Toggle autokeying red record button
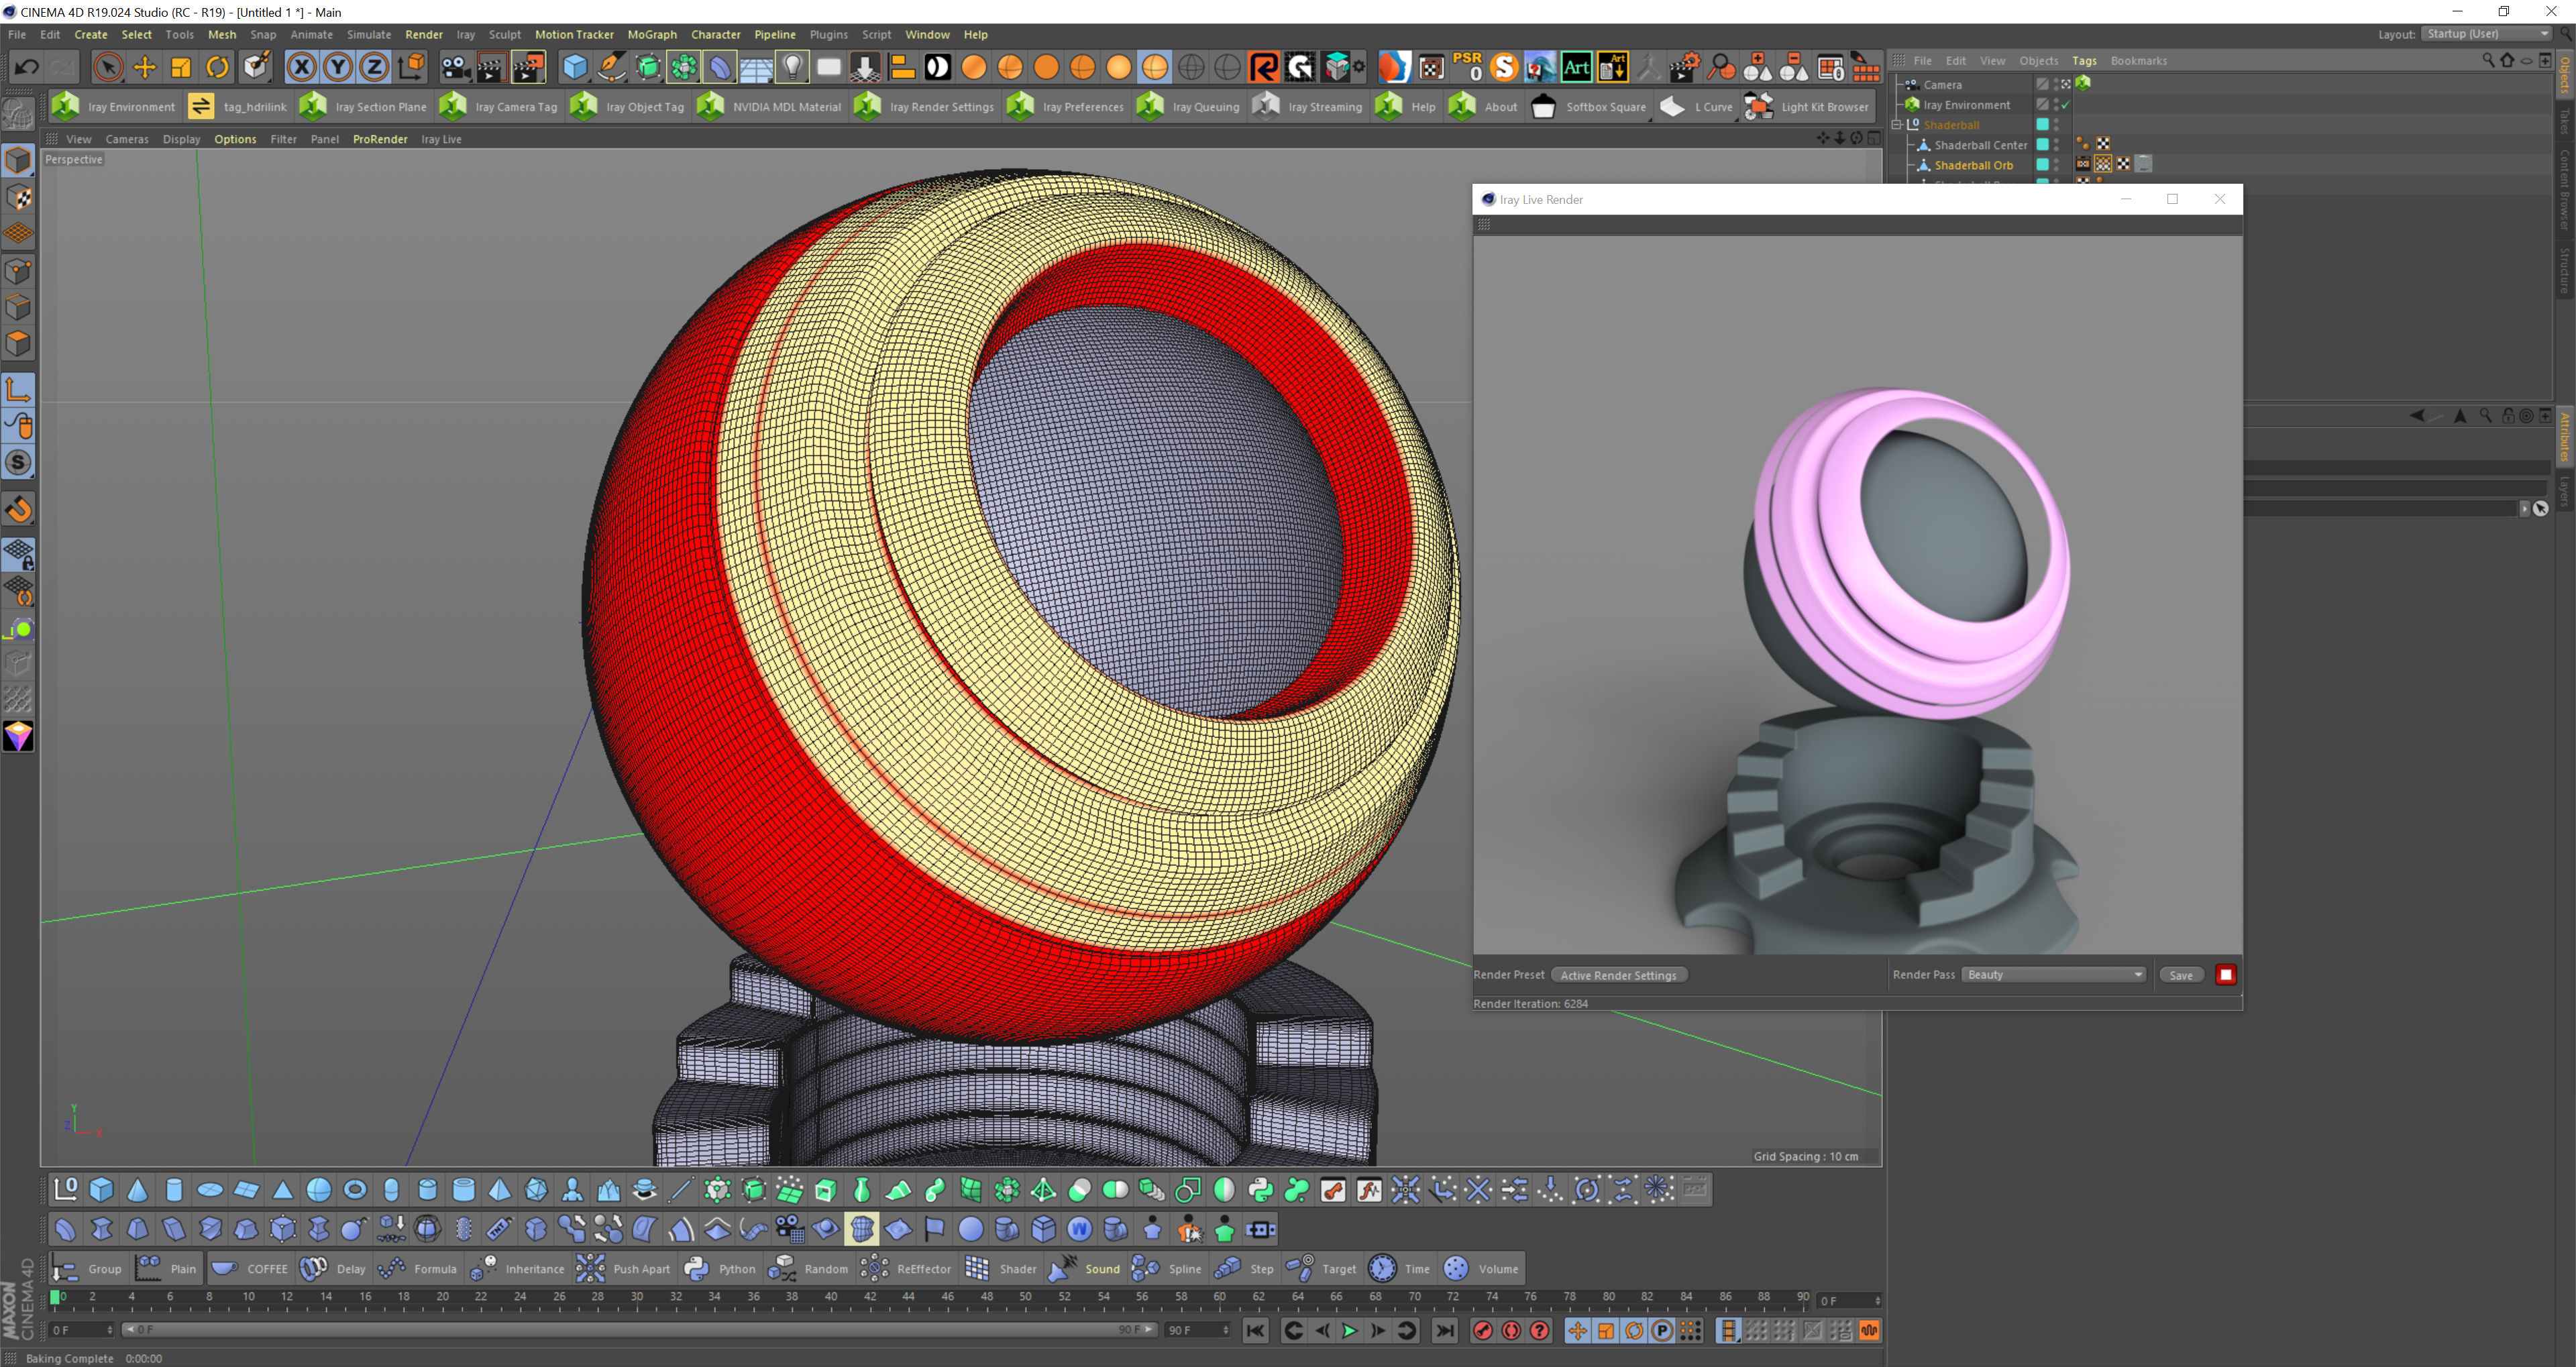Viewport: 2576px width, 1367px height. (1511, 1330)
